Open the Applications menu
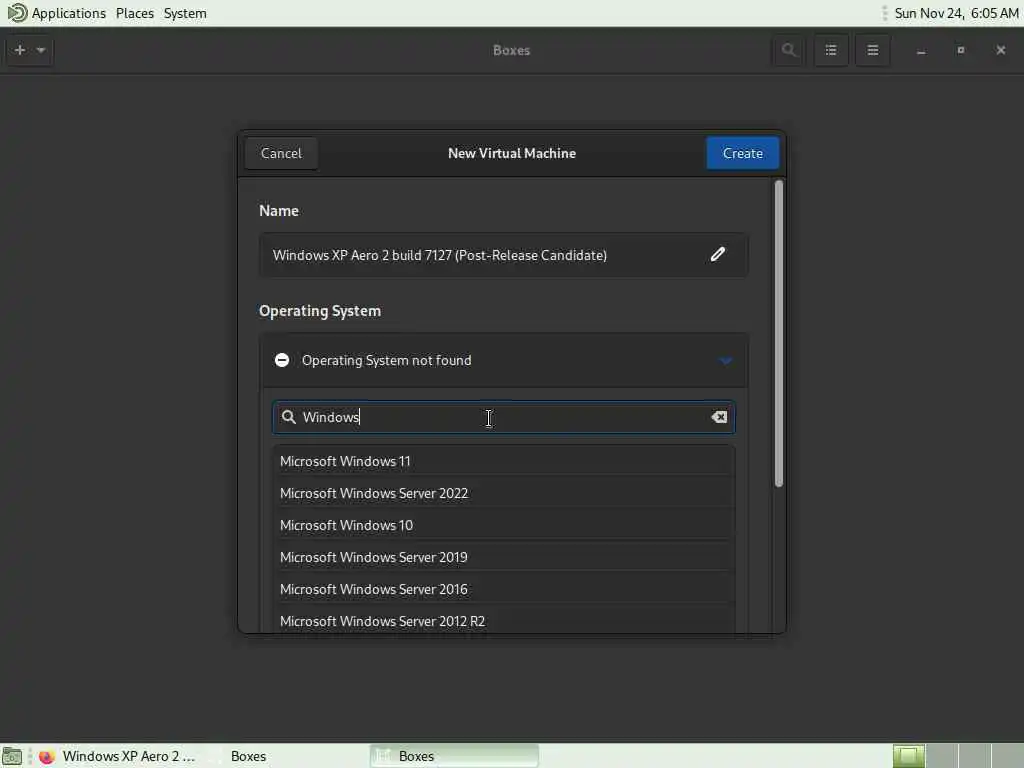 69,13
